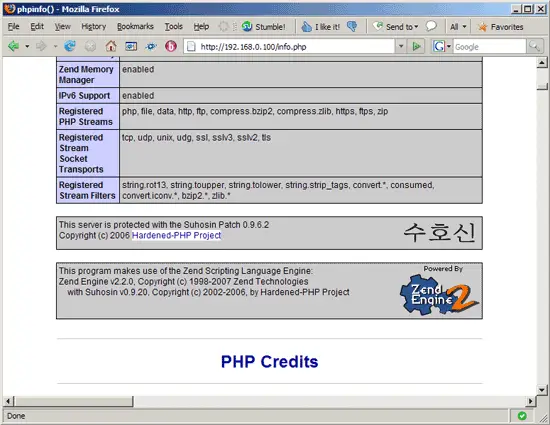Screen dimensions: 550x425
Task: Click vertical scrollbar down arrow
Action: click(542, 390)
